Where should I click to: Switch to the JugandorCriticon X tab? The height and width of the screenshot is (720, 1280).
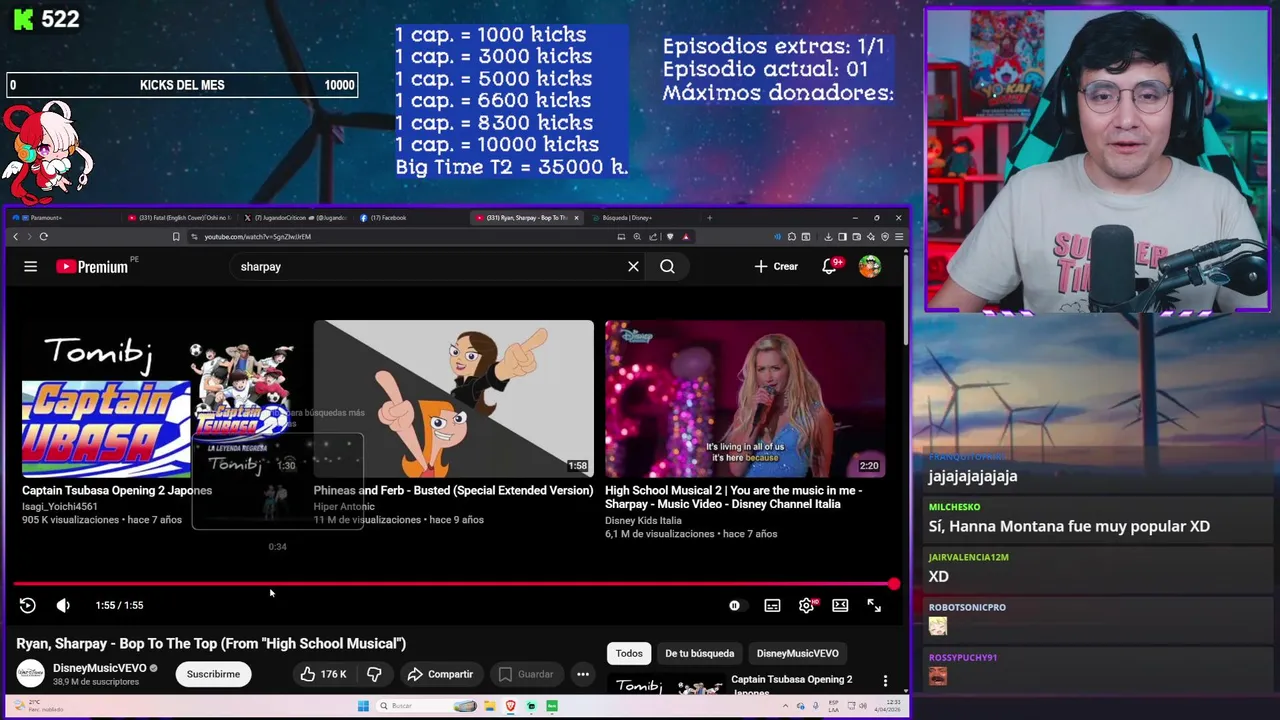(x=296, y=217)
